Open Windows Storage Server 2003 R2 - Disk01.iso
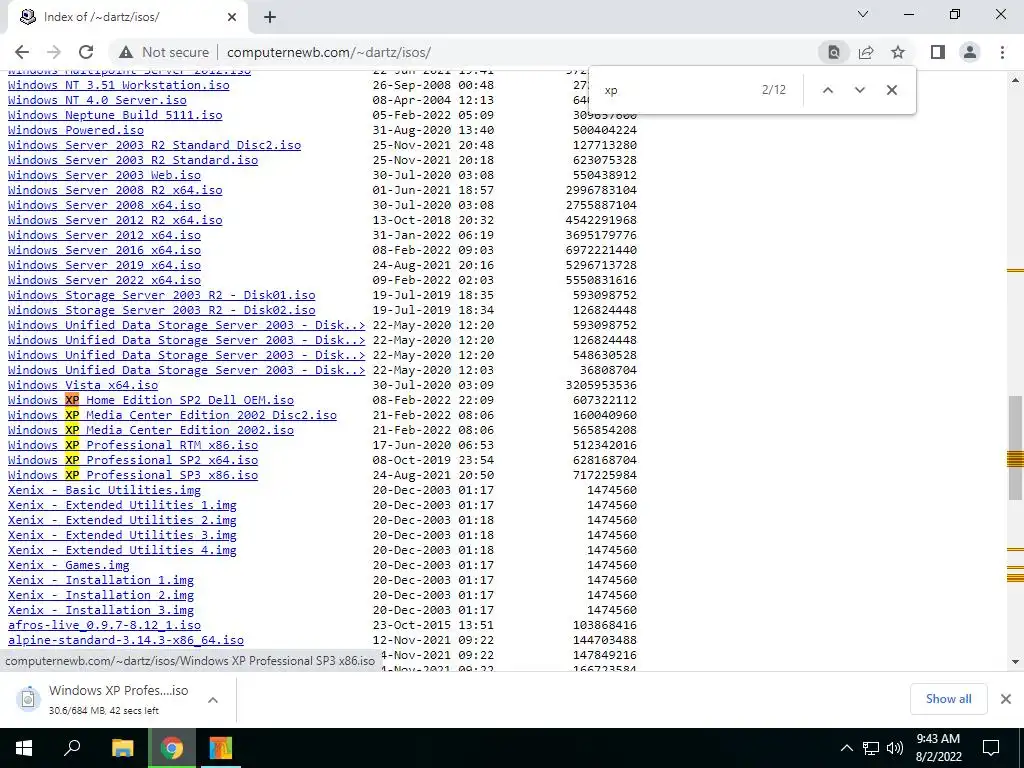 point(161,295)
